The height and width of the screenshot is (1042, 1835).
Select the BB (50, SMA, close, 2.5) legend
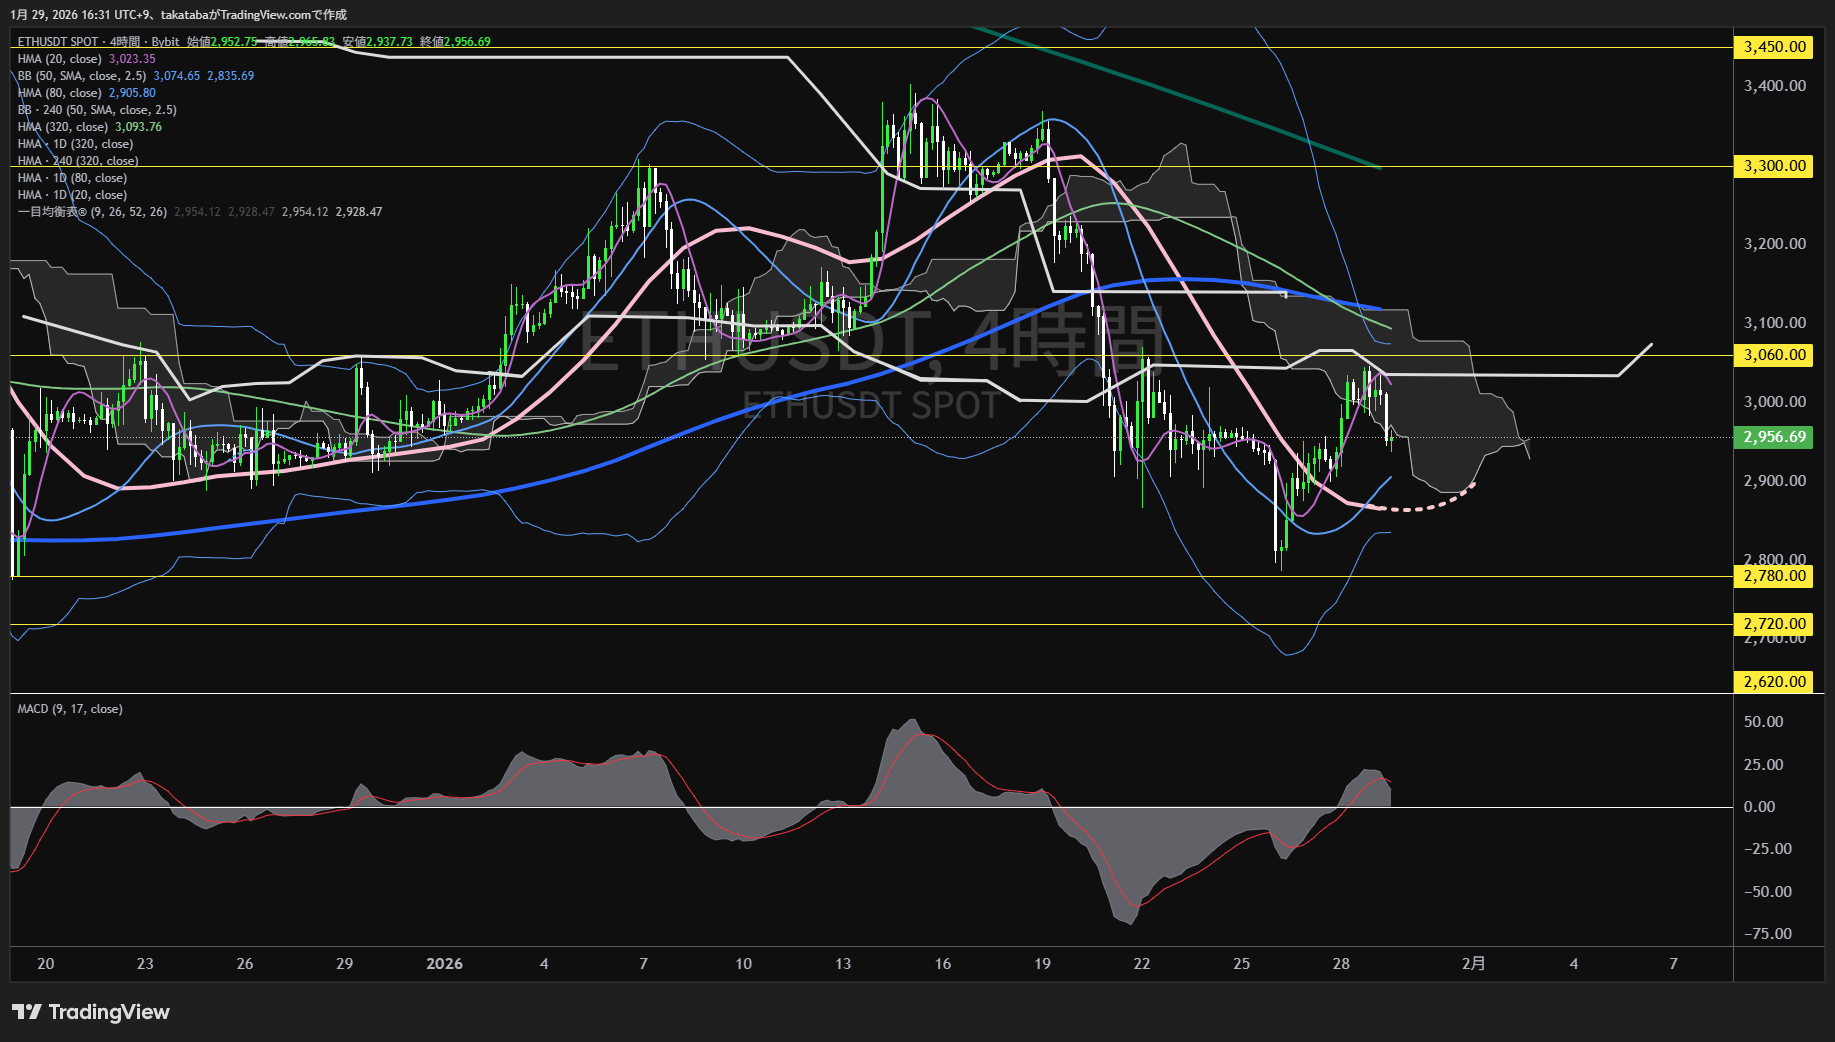(x=82, y=76)
